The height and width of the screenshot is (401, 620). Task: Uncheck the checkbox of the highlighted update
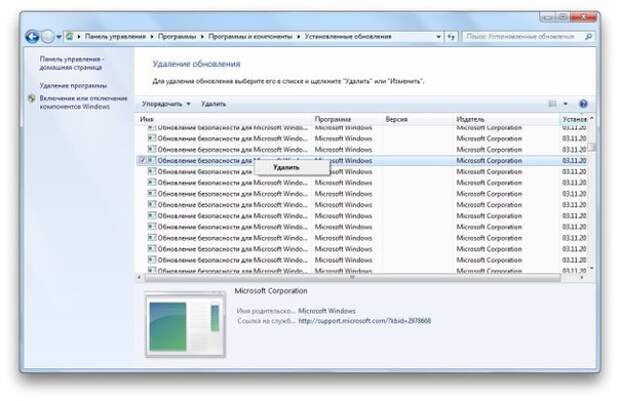click(x=142, y=160)
